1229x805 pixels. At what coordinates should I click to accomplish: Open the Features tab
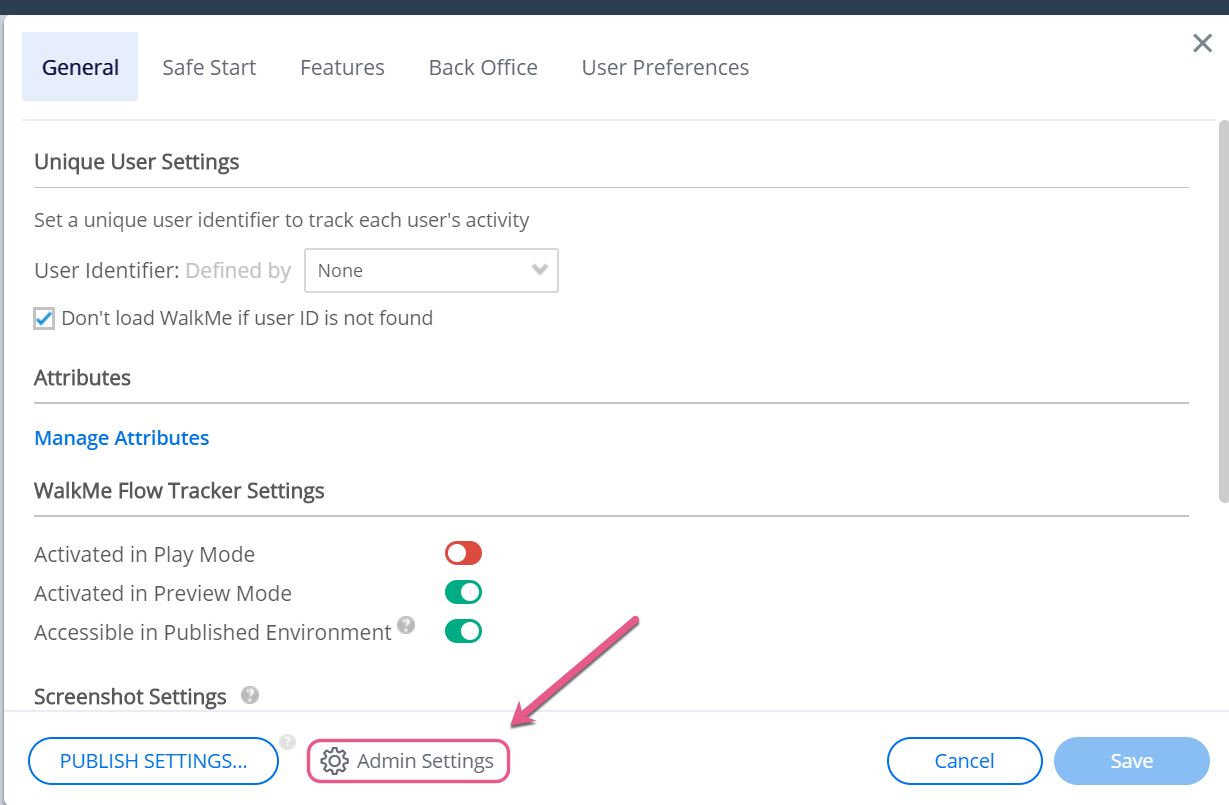[x=342, y=67]
